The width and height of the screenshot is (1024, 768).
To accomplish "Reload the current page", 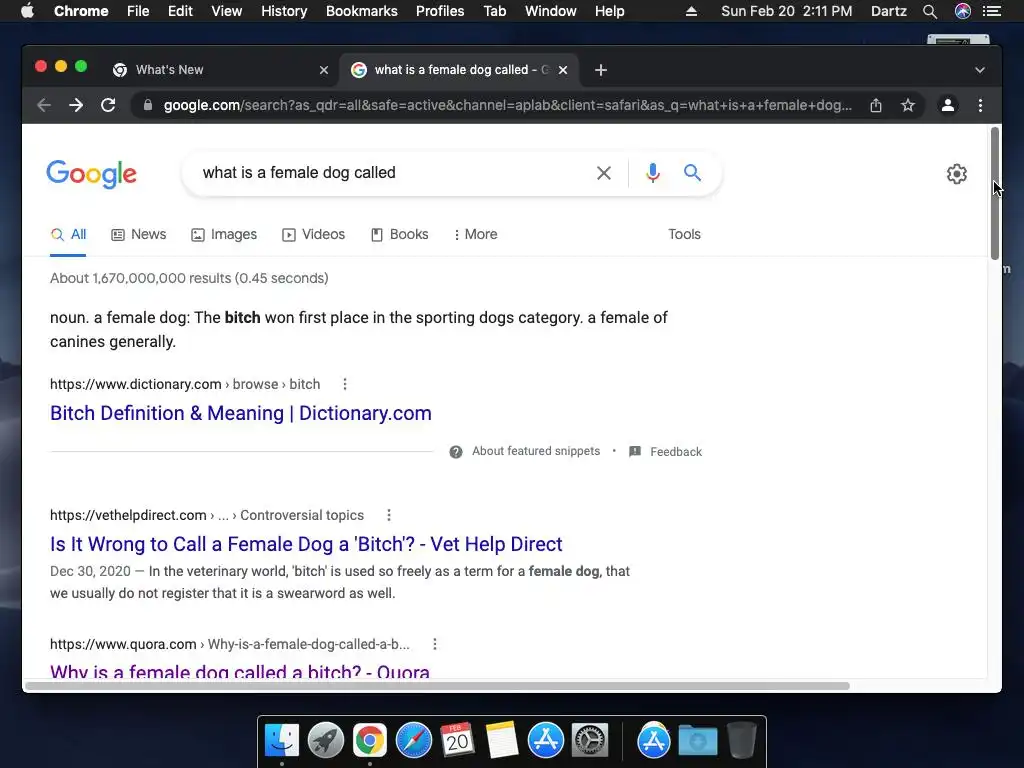I will [108, 105].
